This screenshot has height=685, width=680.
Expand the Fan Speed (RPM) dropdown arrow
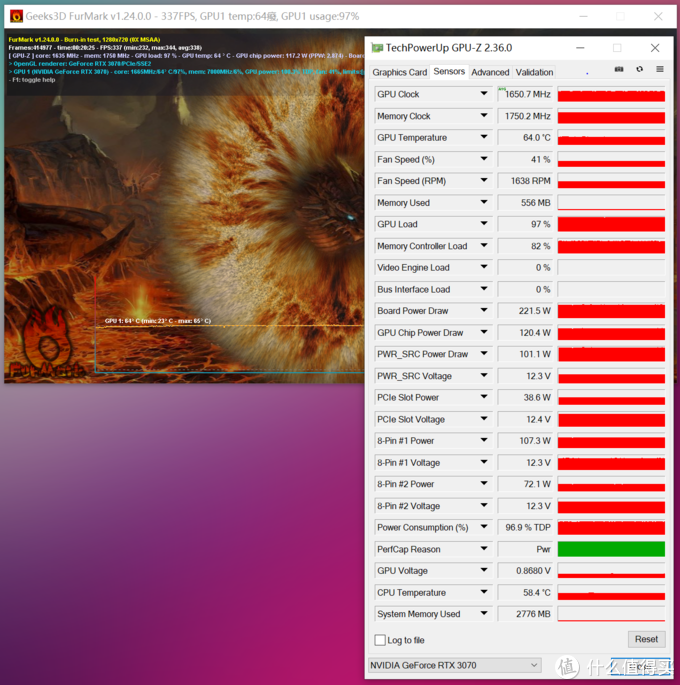coord(484,180)
